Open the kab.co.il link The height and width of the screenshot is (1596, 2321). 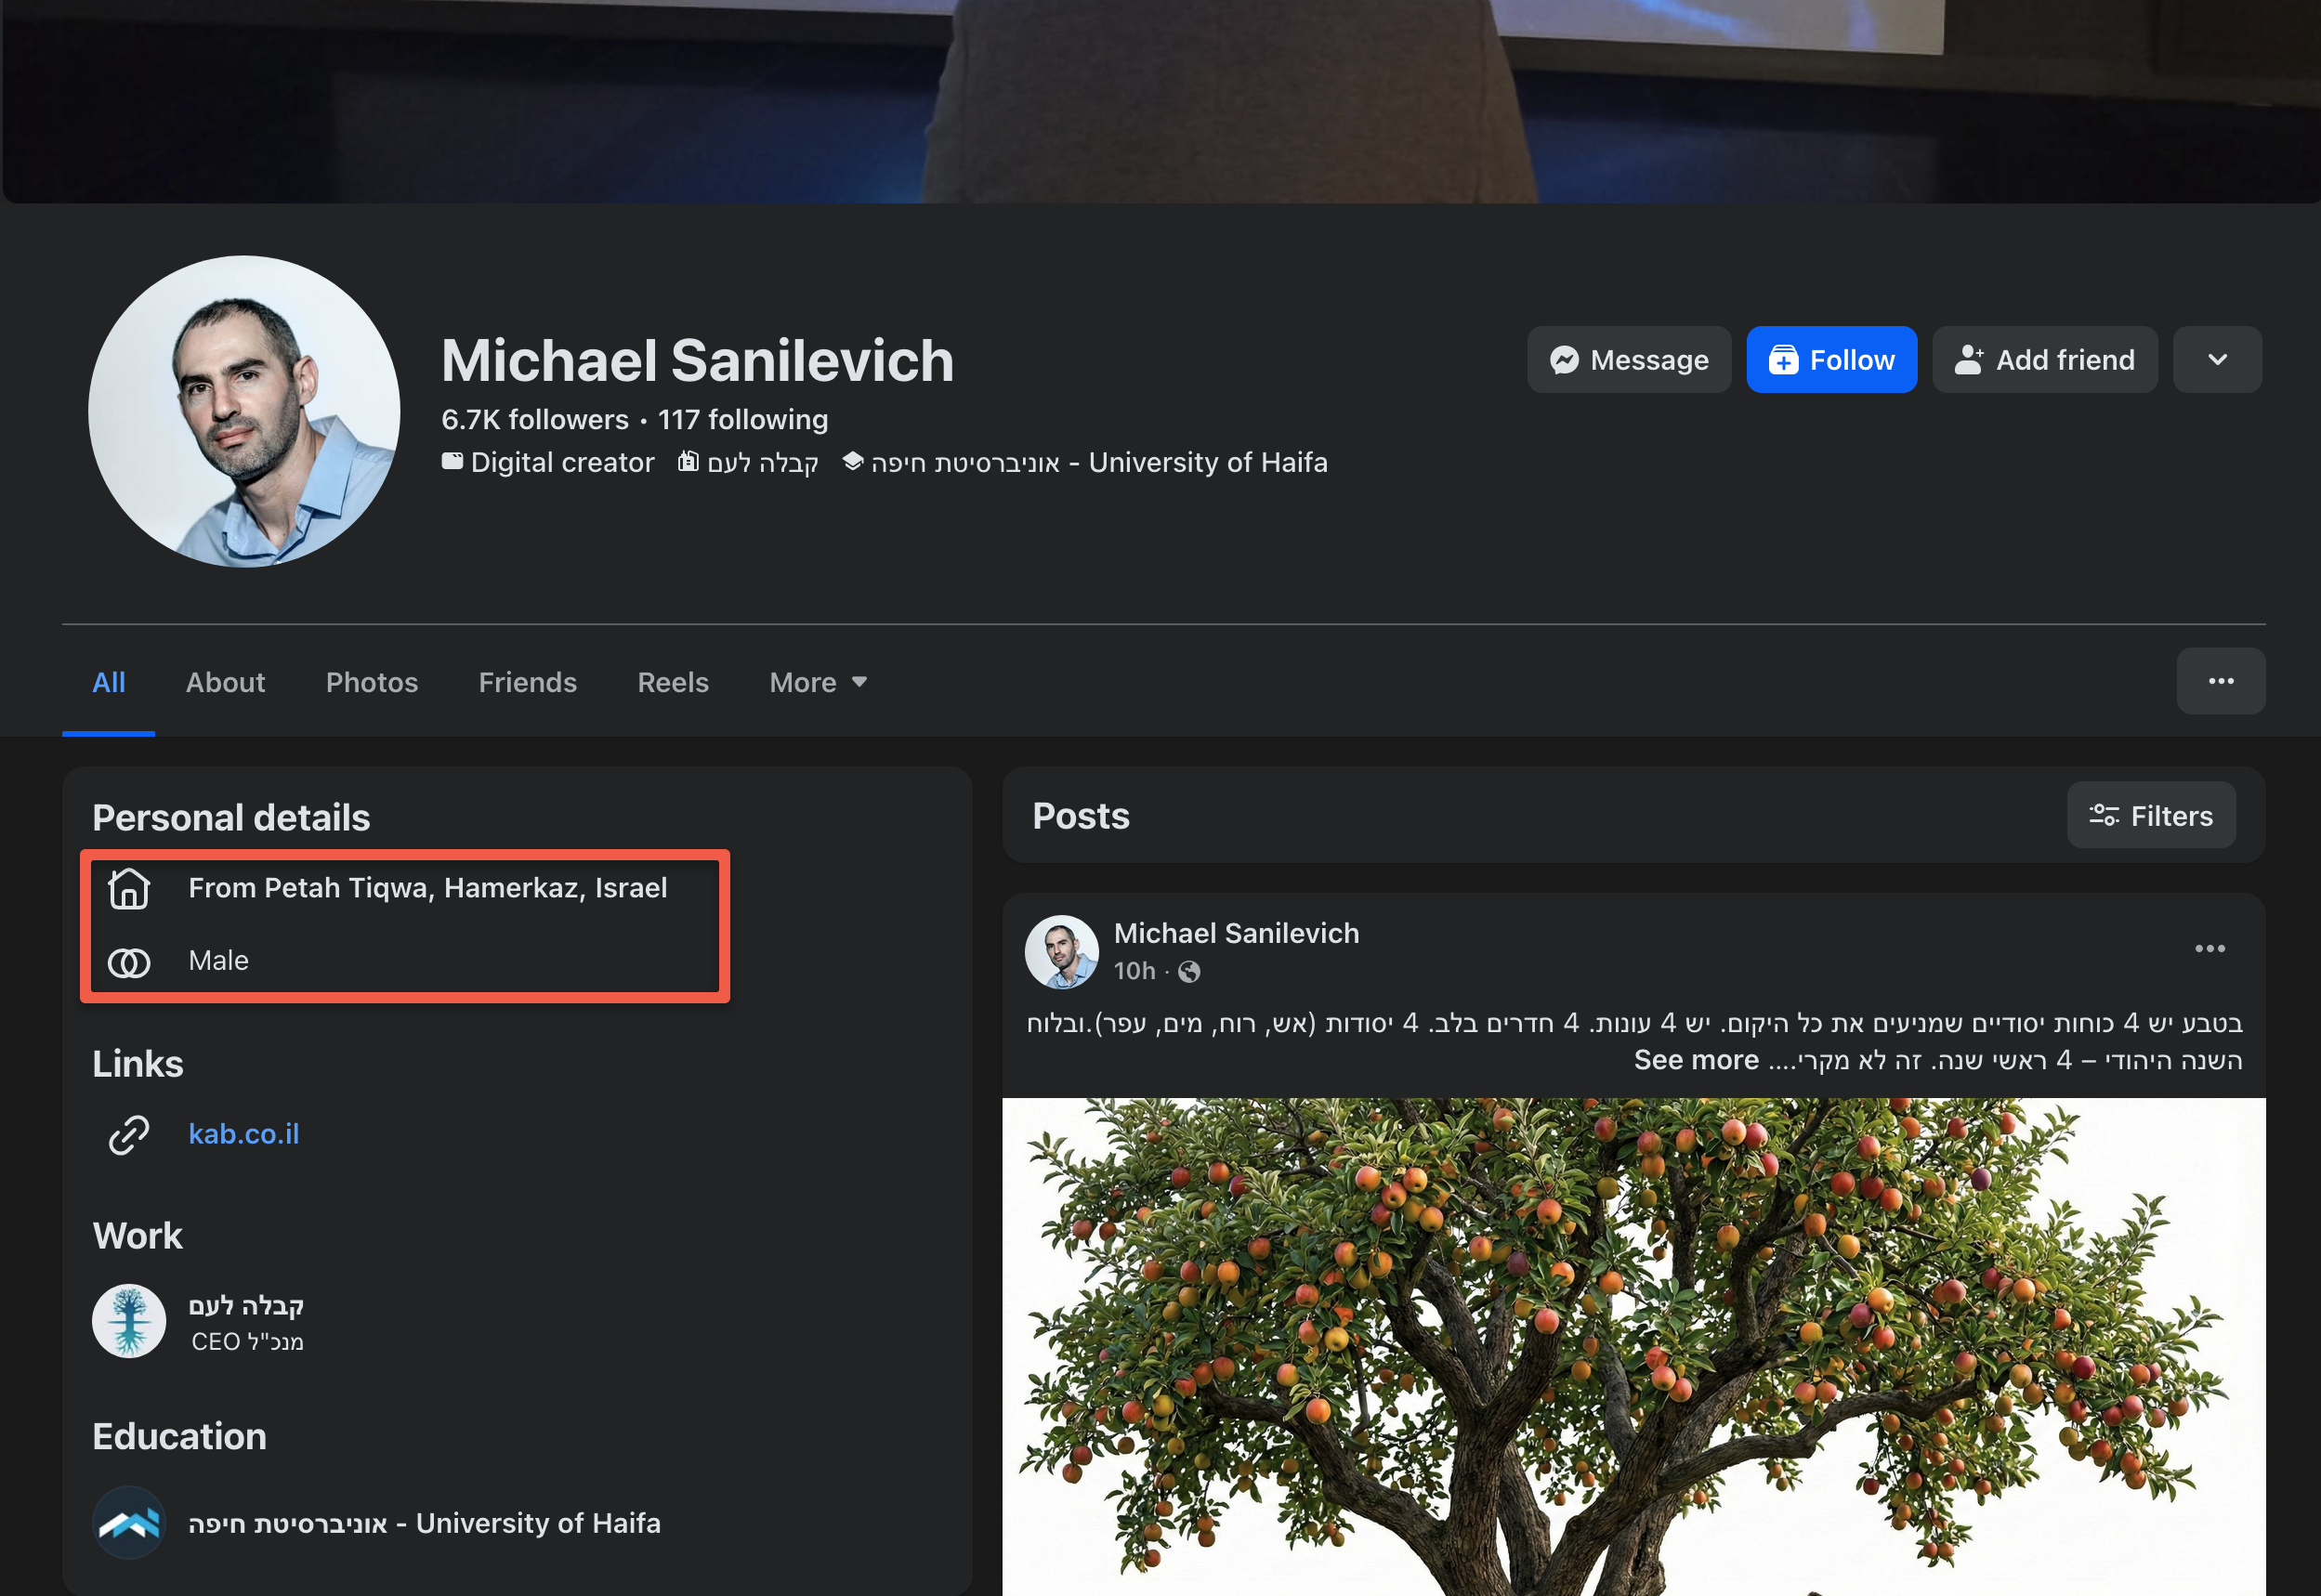point(244,1133)
